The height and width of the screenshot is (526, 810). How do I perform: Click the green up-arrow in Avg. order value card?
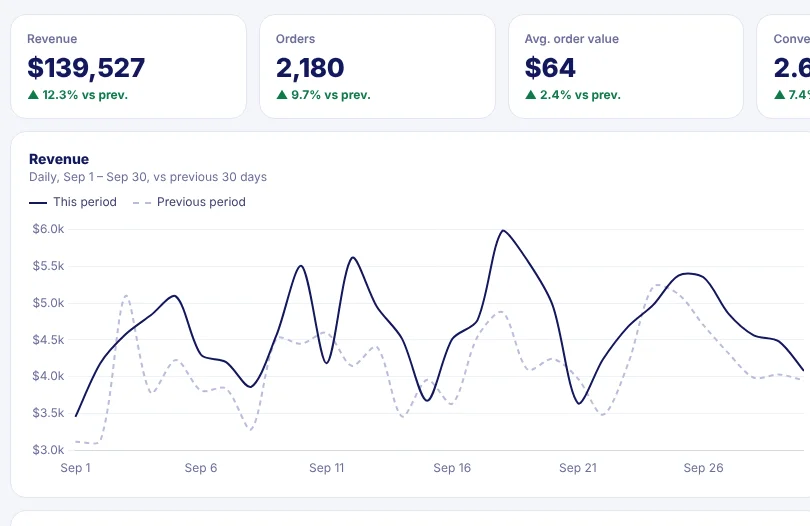click(x=531, y=95)
